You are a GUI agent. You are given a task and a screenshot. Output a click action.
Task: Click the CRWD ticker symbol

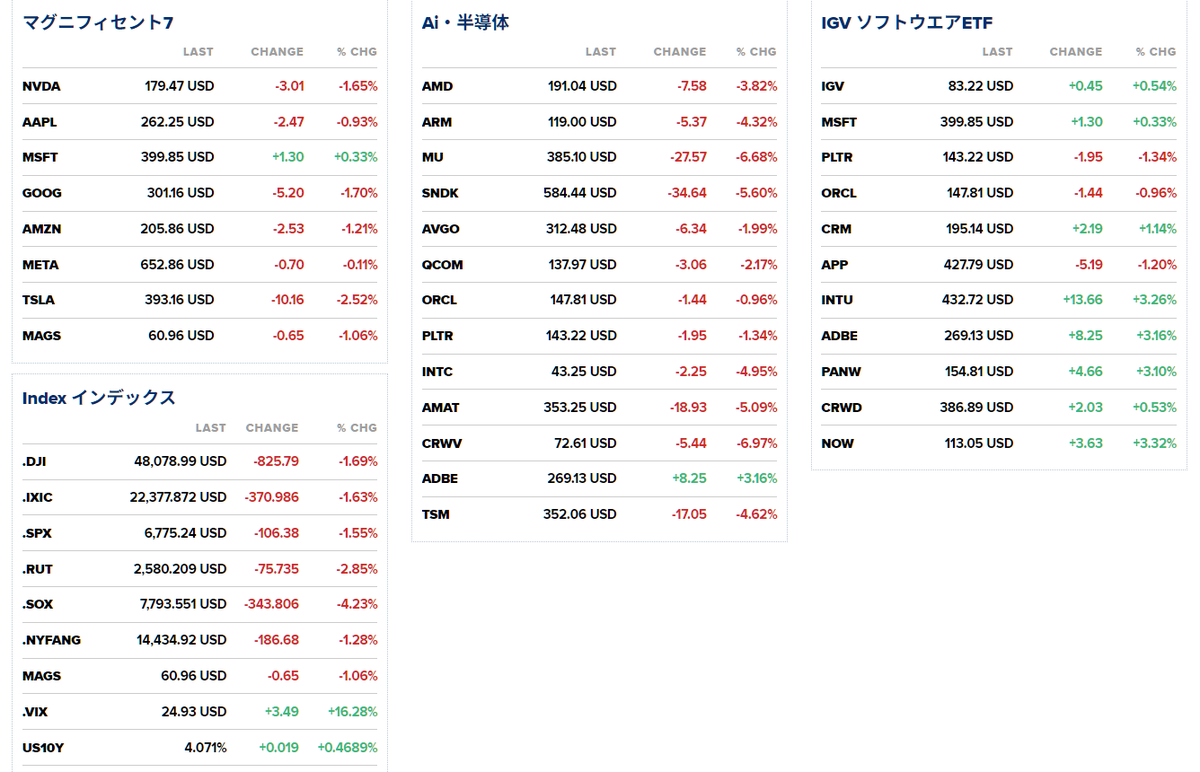click(x=841, y=408)
